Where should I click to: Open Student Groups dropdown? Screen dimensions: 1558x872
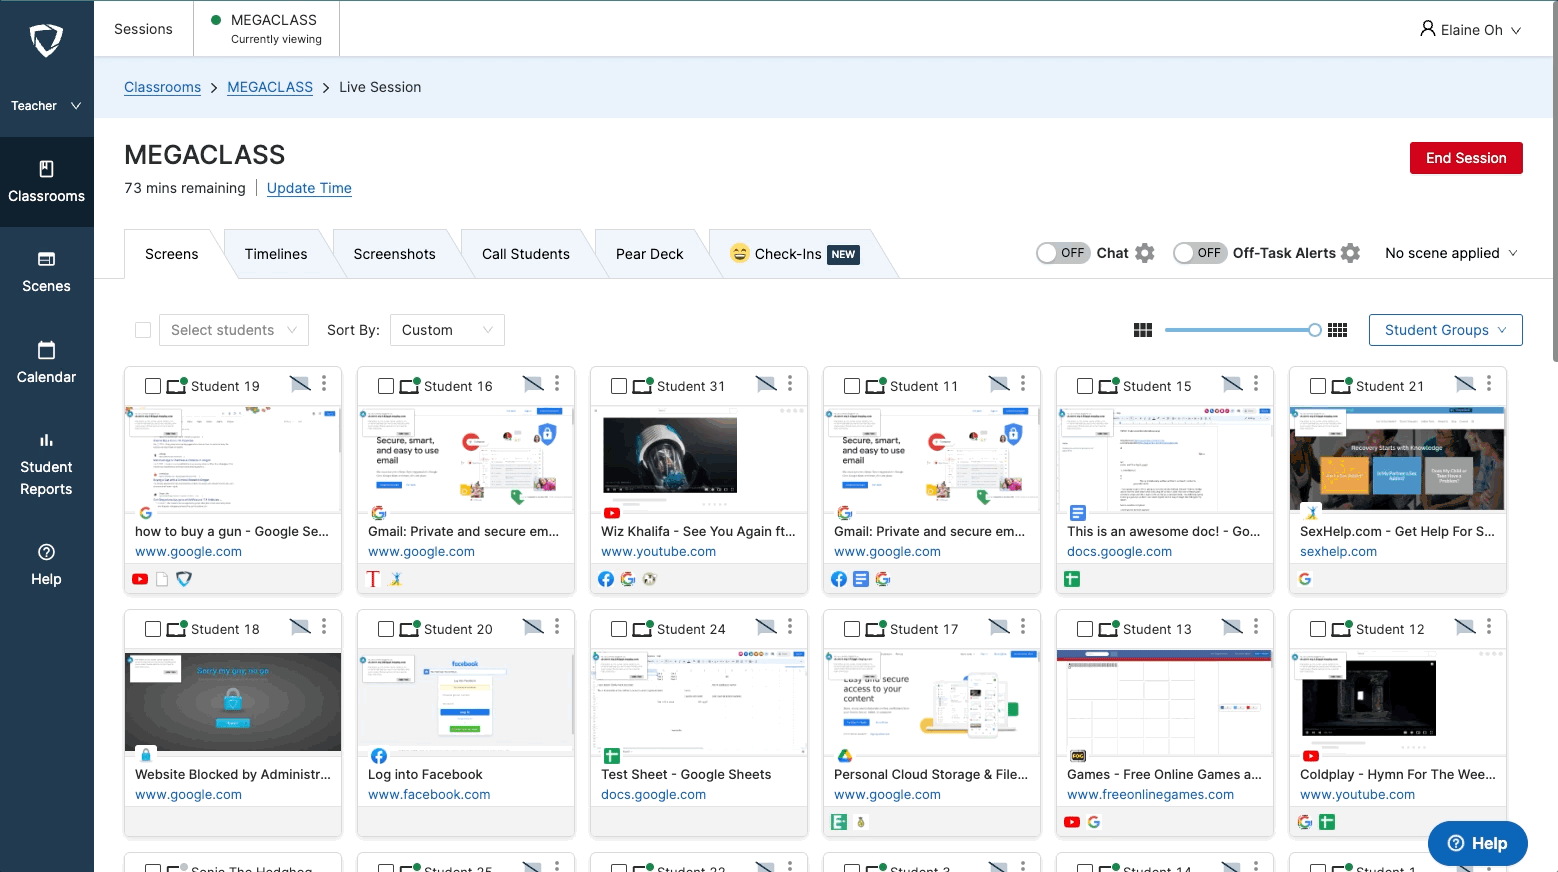tap(1445, 330)
